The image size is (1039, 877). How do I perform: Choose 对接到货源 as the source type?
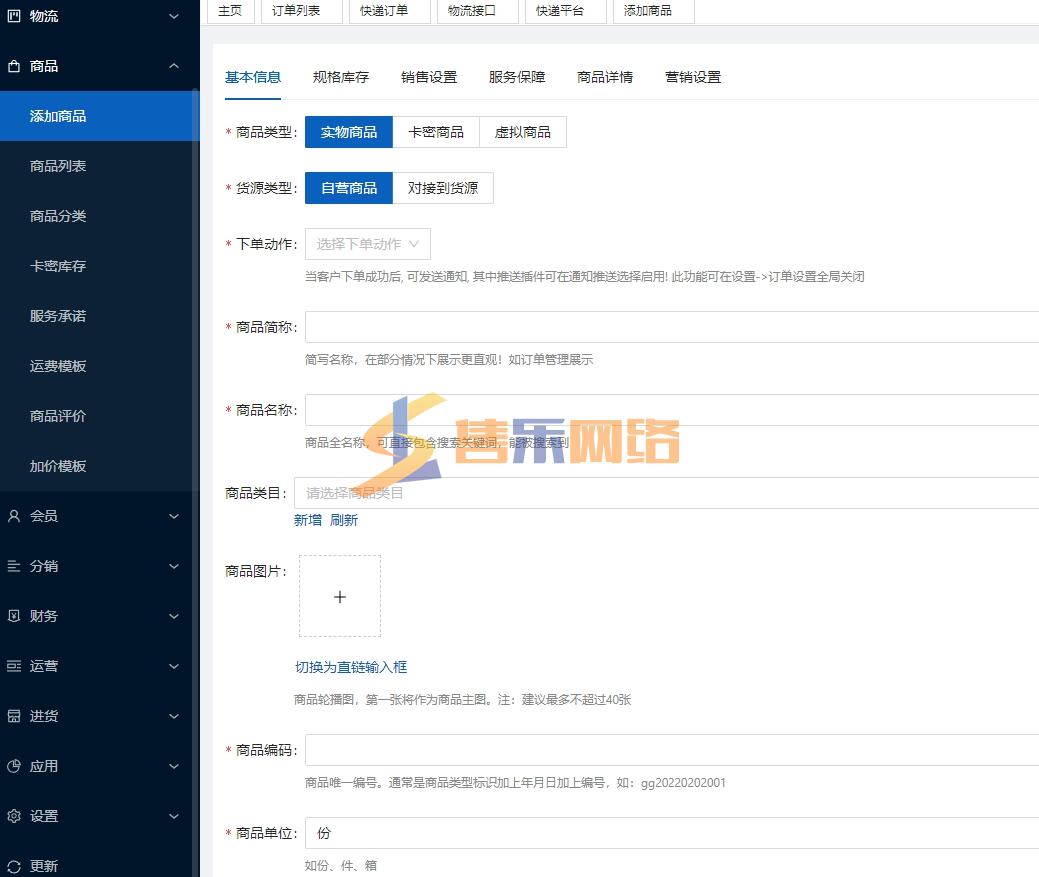coord(442,188)
